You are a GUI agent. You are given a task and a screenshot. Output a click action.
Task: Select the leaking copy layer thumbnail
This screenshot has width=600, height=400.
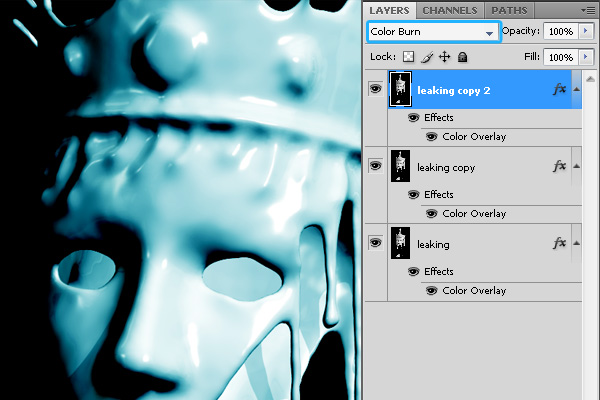point(400,166)
